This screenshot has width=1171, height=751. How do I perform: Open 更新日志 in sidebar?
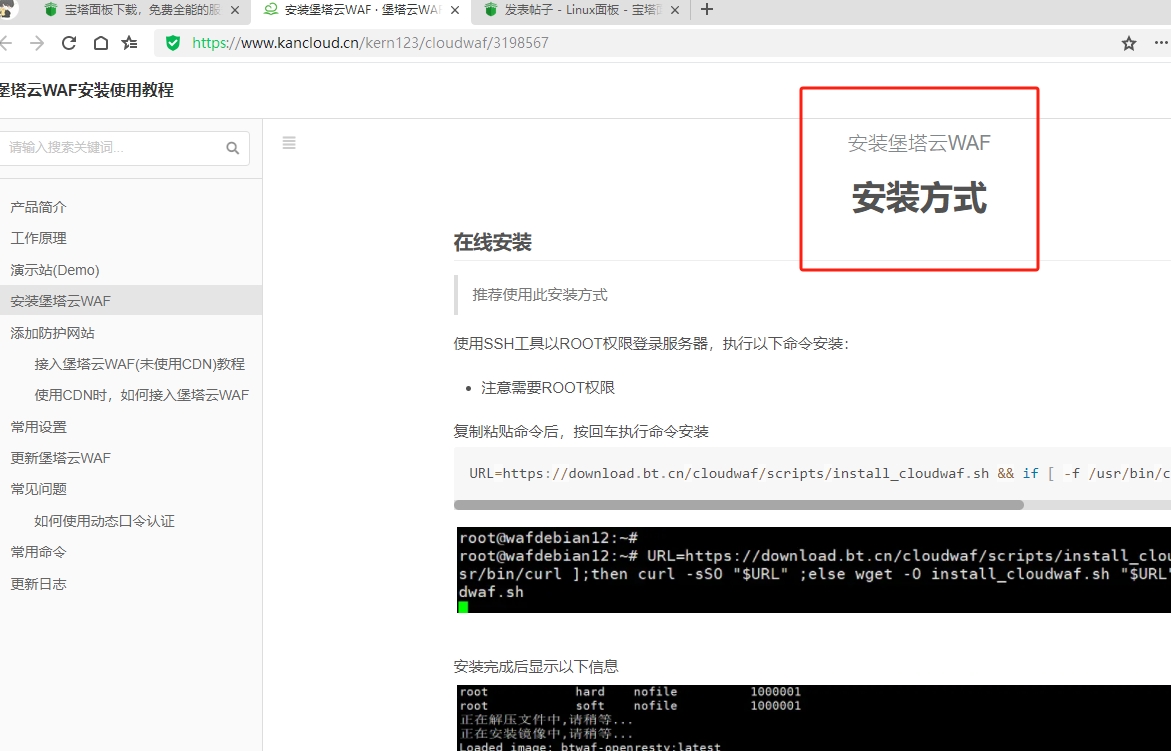click(x=38, y=584)
